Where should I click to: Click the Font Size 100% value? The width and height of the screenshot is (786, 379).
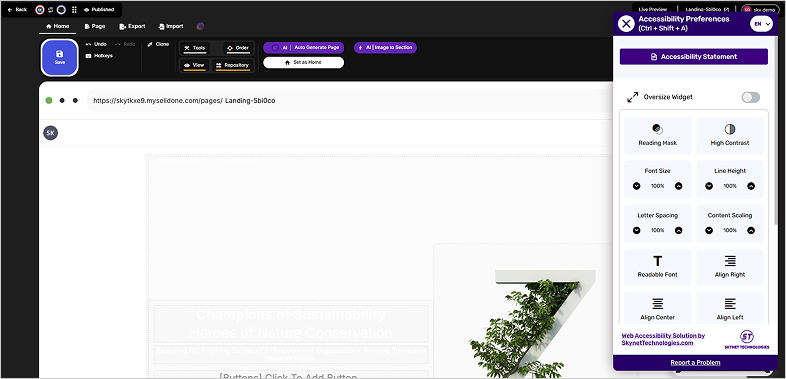click(x=658, y=186)
